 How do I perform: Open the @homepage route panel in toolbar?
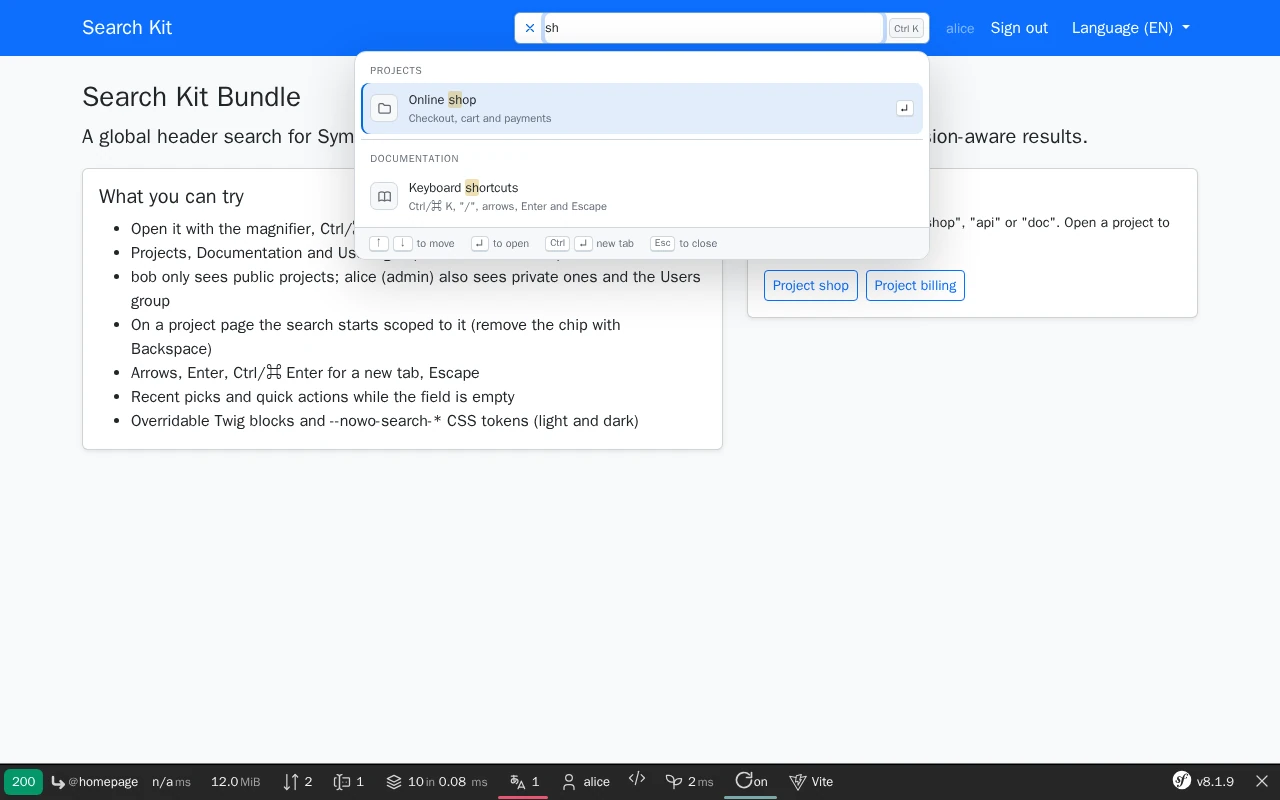tap(95, 782)
